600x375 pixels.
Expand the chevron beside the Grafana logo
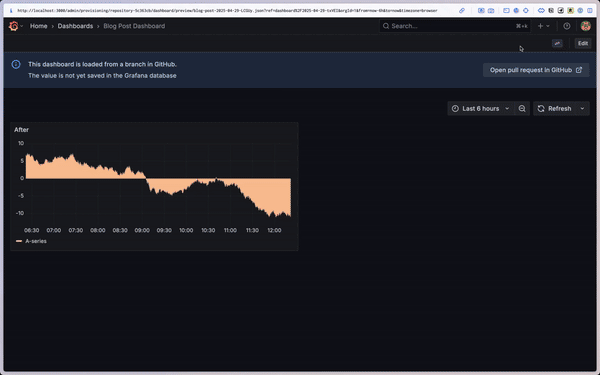click(22, 26)
